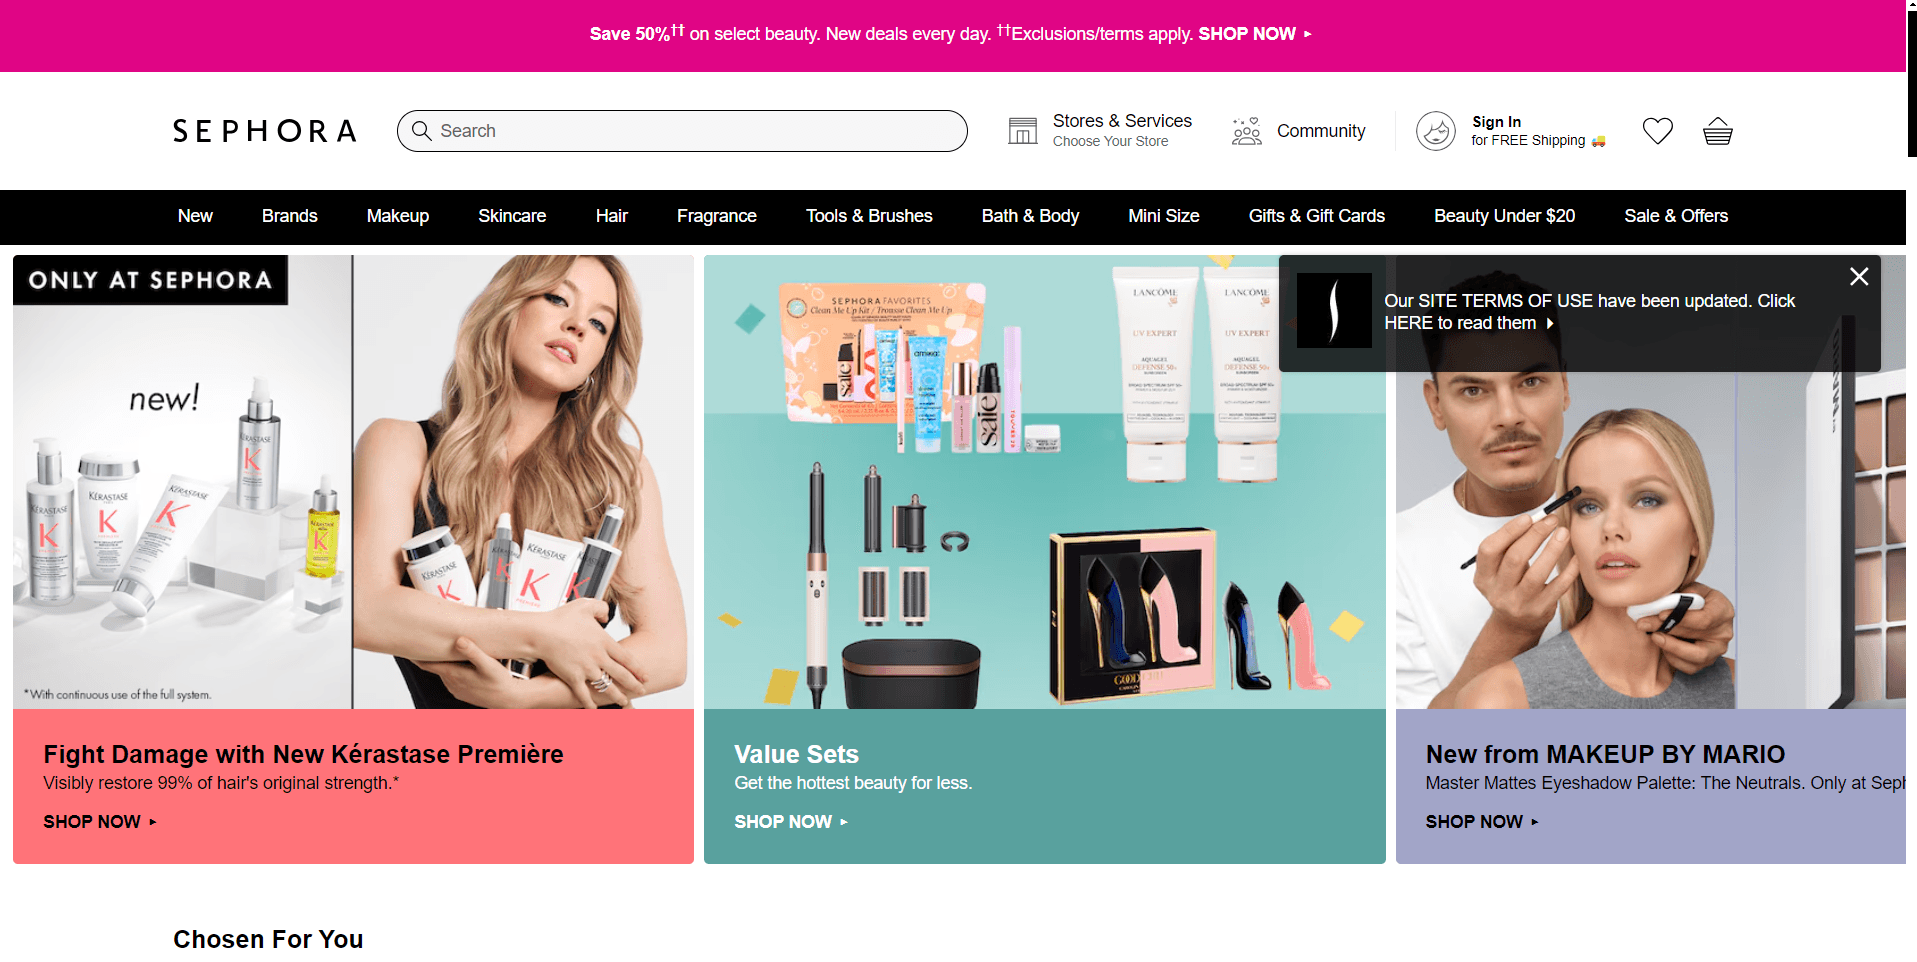The width and height of the screenshot is (1917, 962).
Task: Close the site terms notification
Action: [1859, 277]
